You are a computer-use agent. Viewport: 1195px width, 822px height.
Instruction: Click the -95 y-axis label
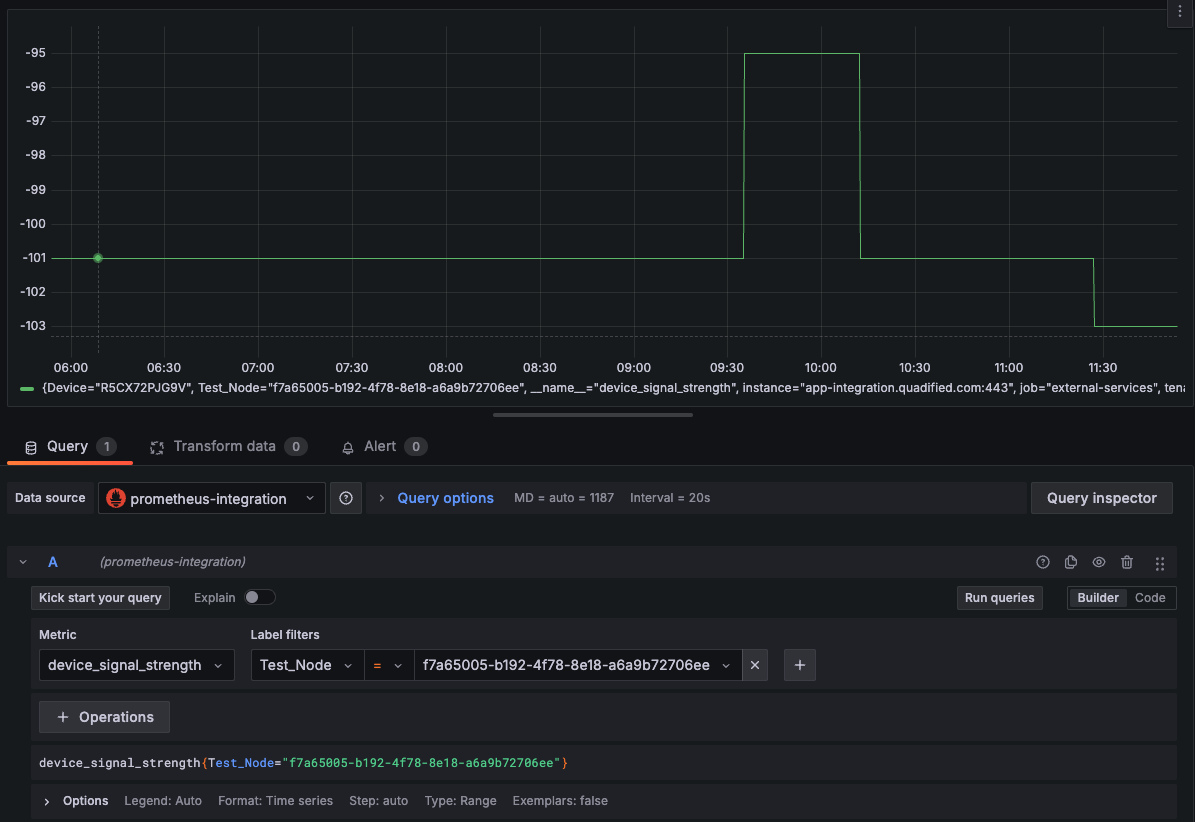pos(36,53)
